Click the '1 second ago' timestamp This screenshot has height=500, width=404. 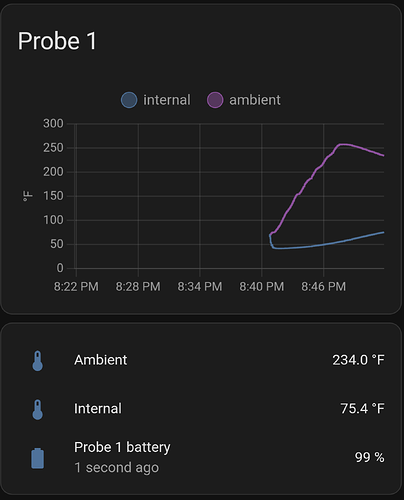(x=116, y=468)
